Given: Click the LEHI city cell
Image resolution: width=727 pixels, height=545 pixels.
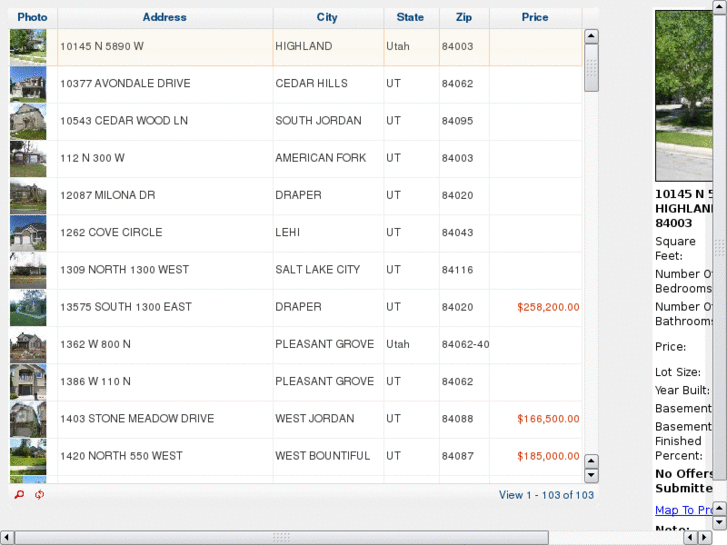Looking at the screenshot, I should pos(328,232).
